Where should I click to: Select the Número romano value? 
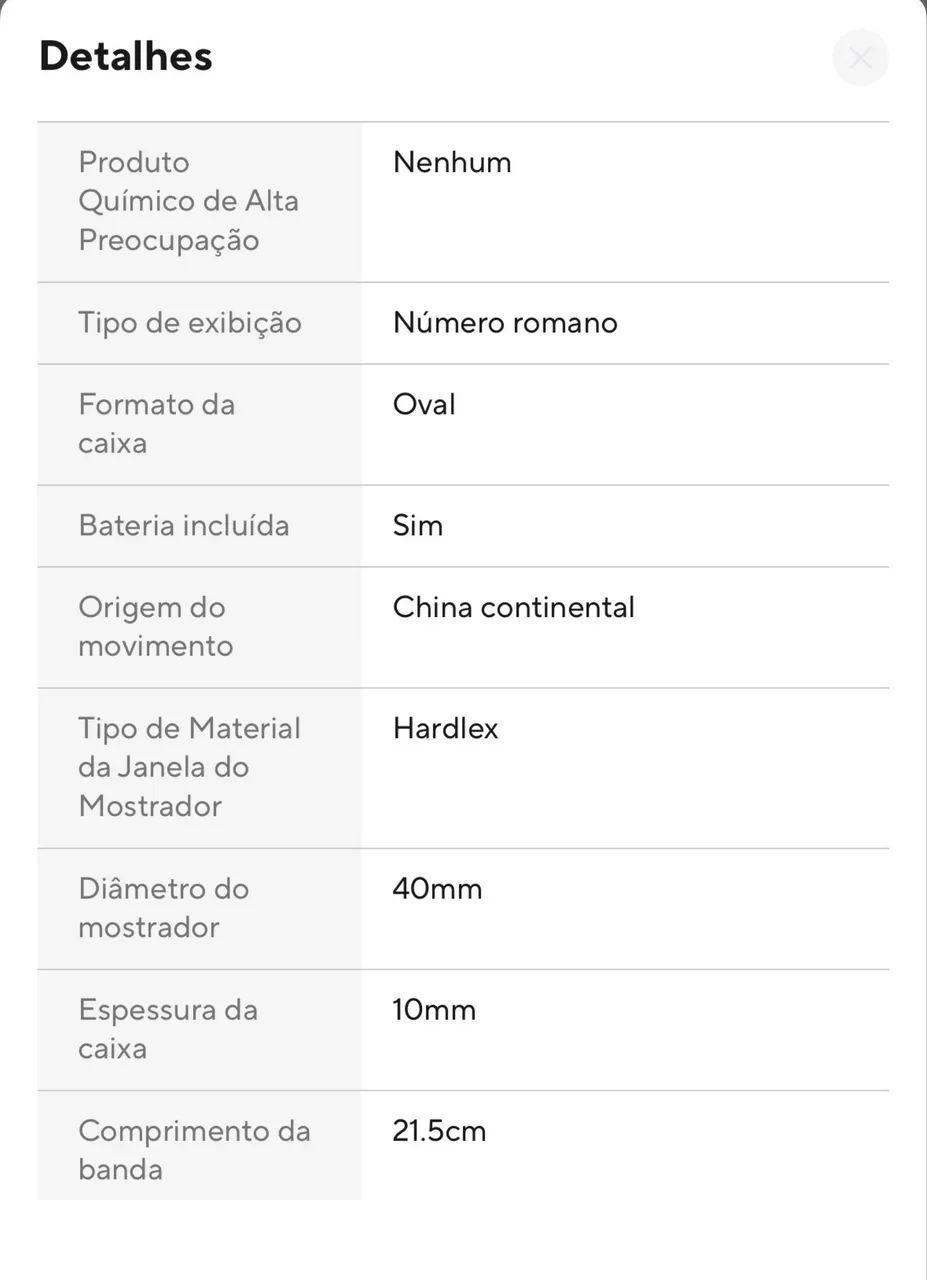pos(505,323)
